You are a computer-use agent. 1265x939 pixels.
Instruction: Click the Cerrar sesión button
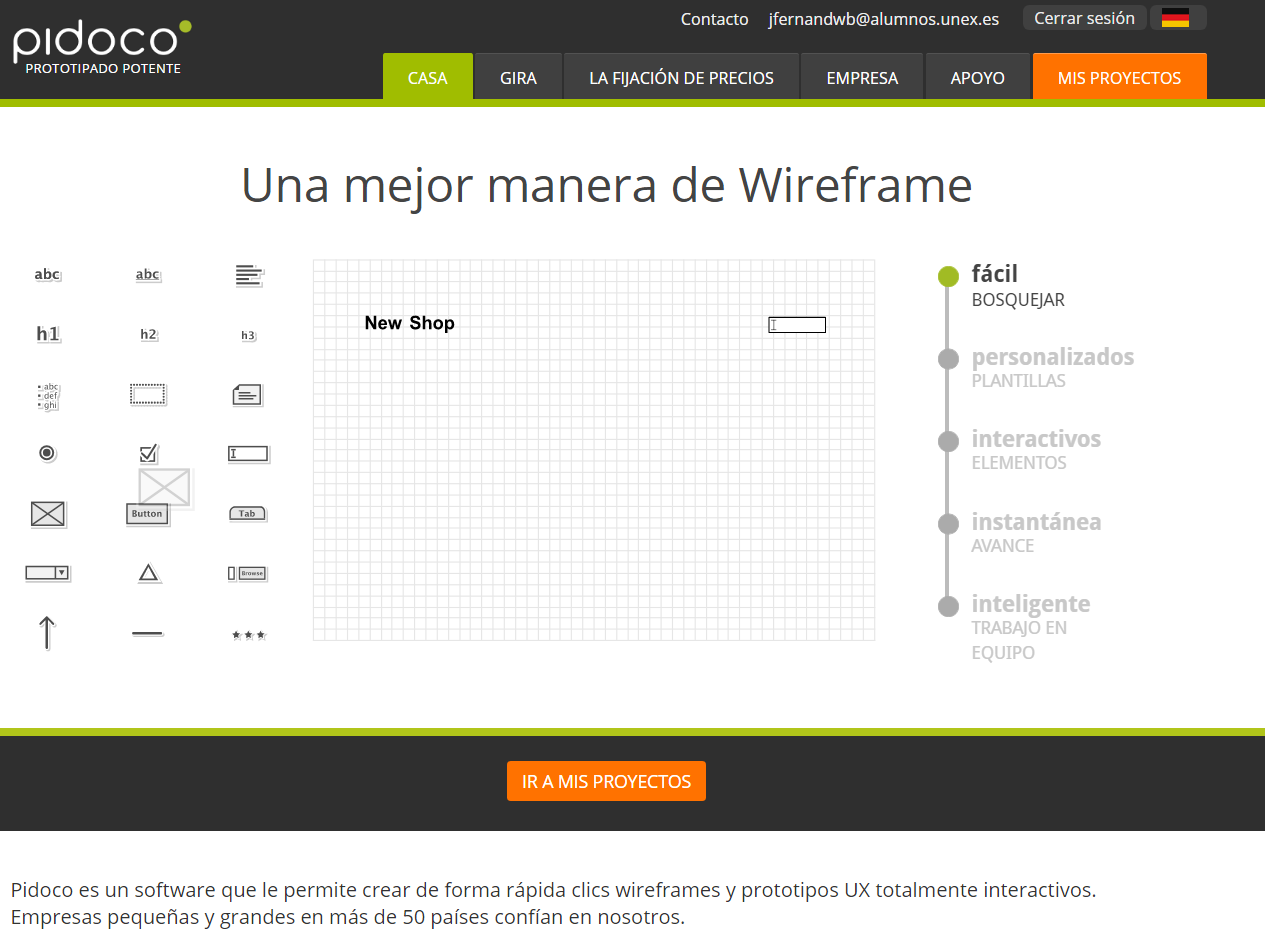click(x=1084, y=17)
